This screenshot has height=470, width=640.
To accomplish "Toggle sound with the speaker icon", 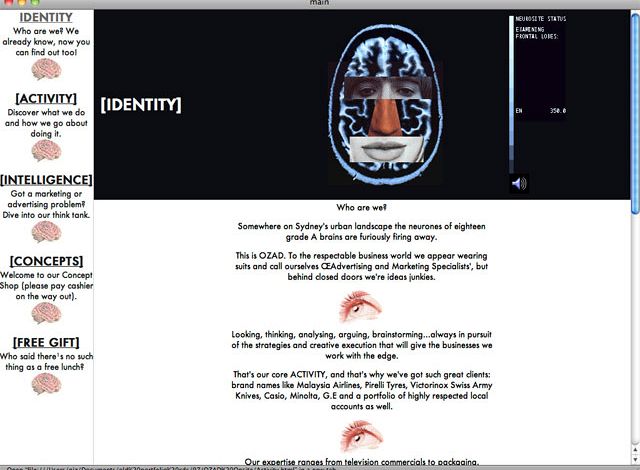I will coord(519,184).
